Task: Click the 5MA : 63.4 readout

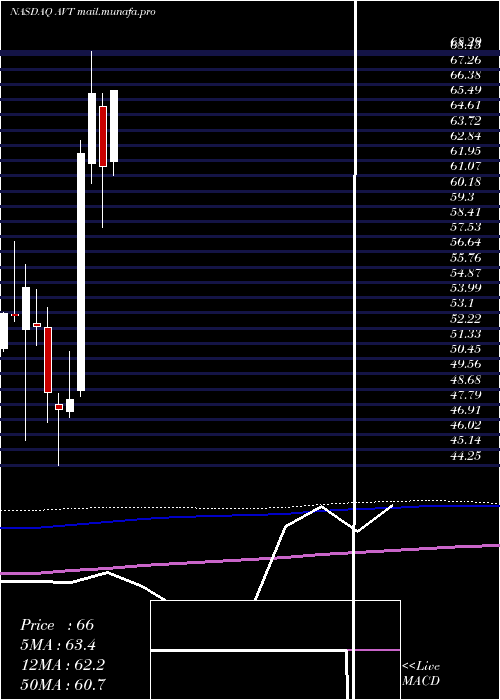Action: pyautogui.click(x=58, y=645)
